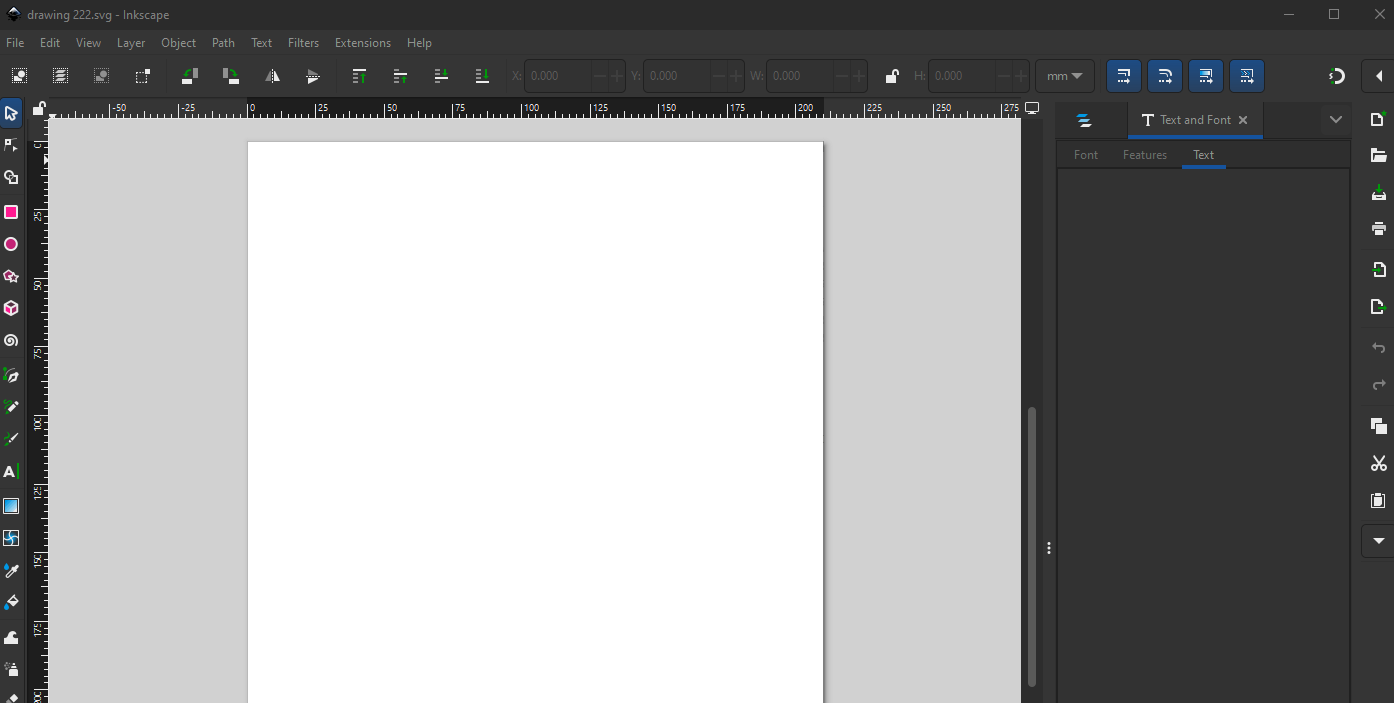The height and width of the screenshot is (703, 1394).
Task: Select the Ellipse tool
Action: click(11, 244)
